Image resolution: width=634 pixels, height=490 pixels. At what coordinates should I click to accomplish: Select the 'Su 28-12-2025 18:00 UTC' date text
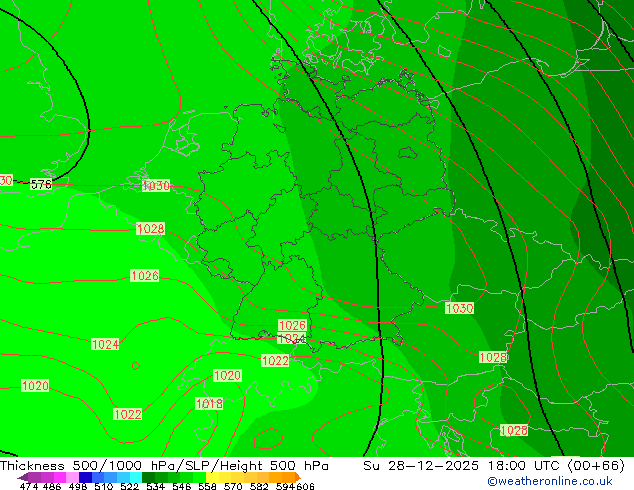(x=461, y=466)
